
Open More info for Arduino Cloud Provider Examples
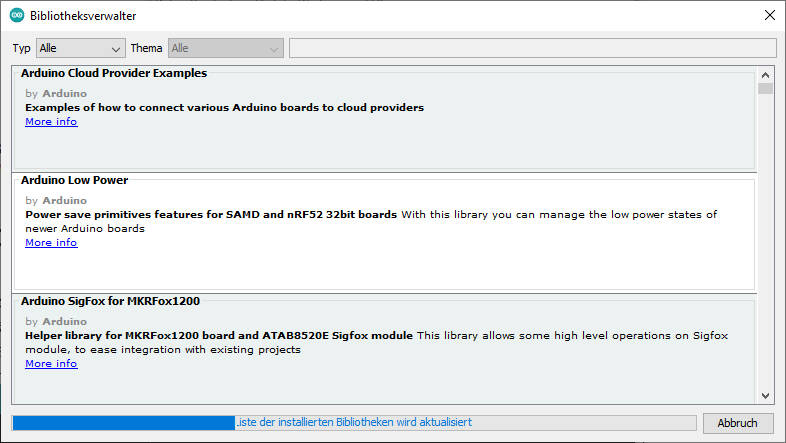(x=51, y=122)
